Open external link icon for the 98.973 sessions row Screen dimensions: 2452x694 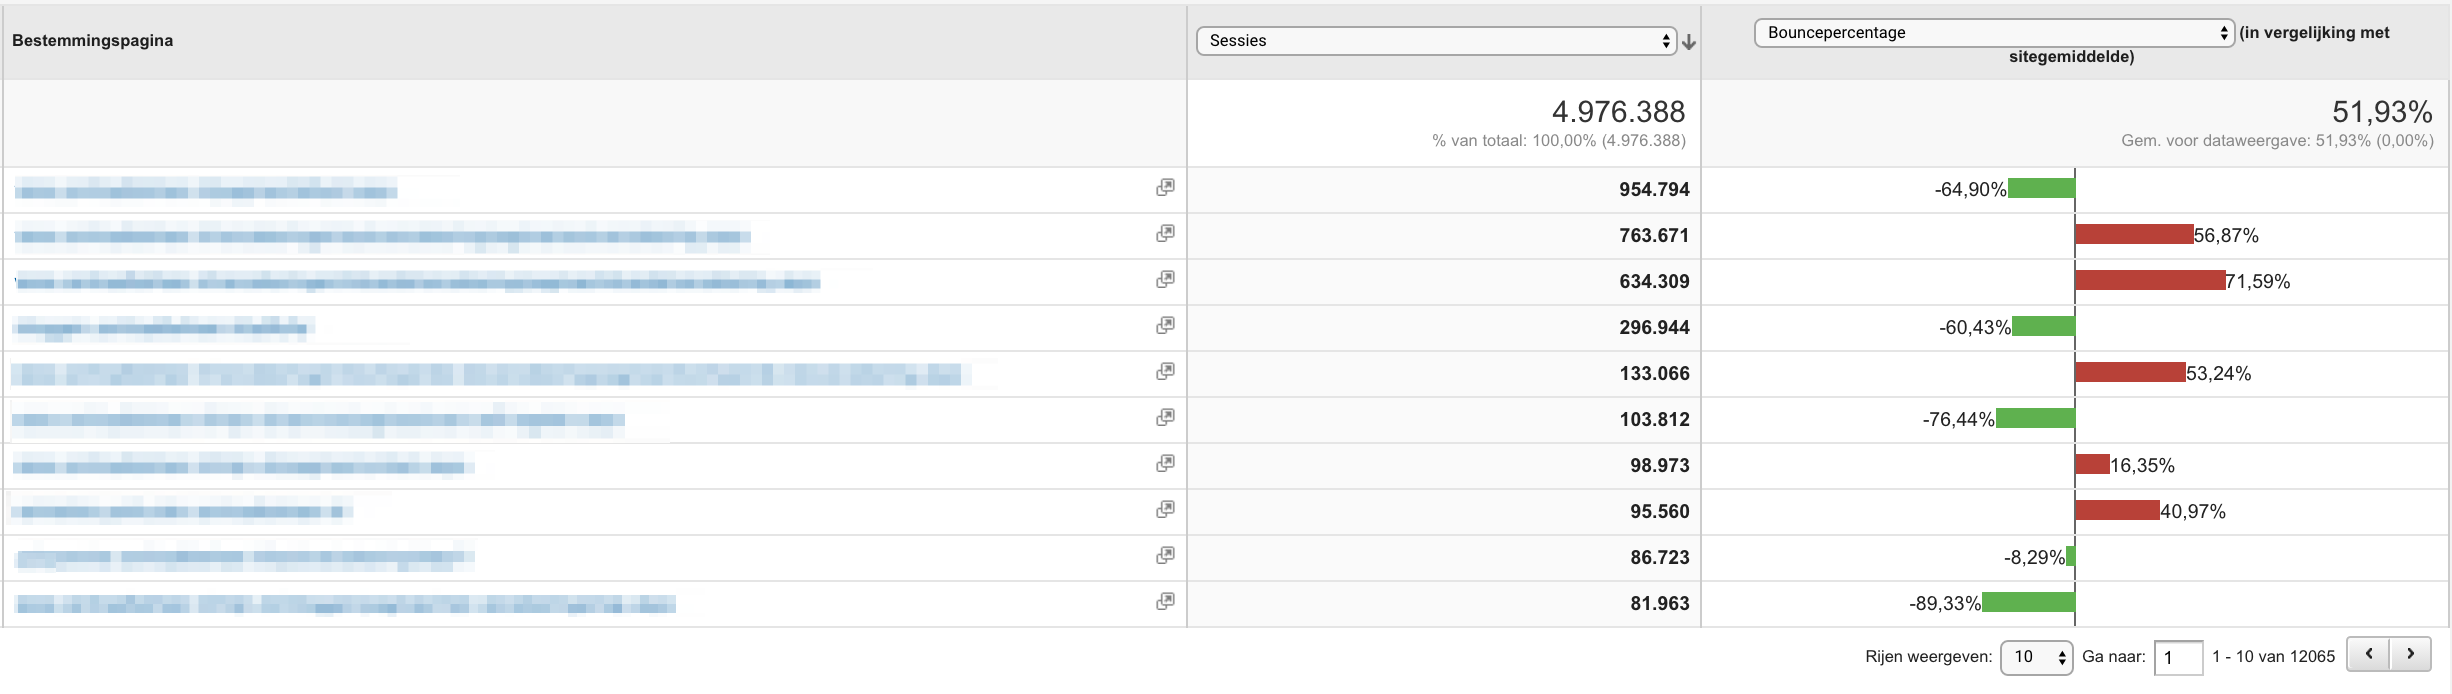tap(1165, 464)
